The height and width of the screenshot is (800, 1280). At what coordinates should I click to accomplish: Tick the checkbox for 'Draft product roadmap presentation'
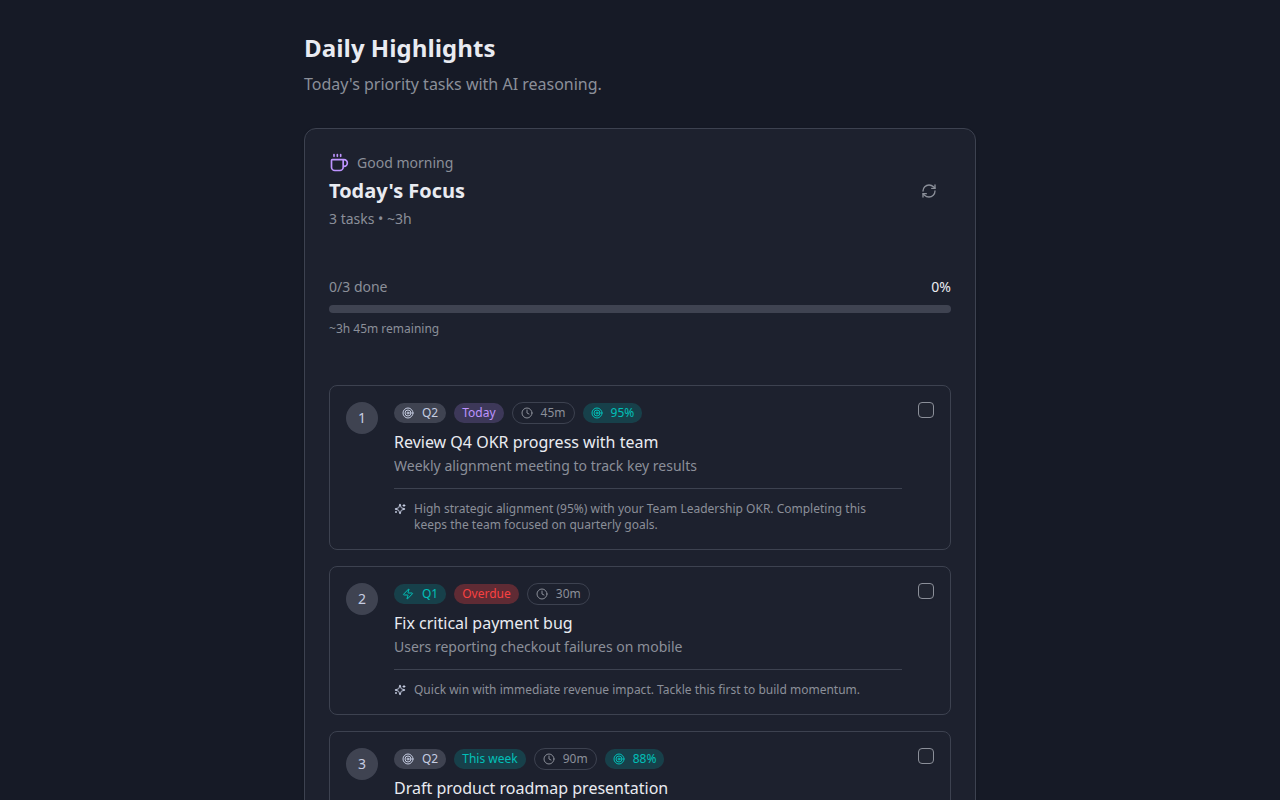[x=925, y=756]
